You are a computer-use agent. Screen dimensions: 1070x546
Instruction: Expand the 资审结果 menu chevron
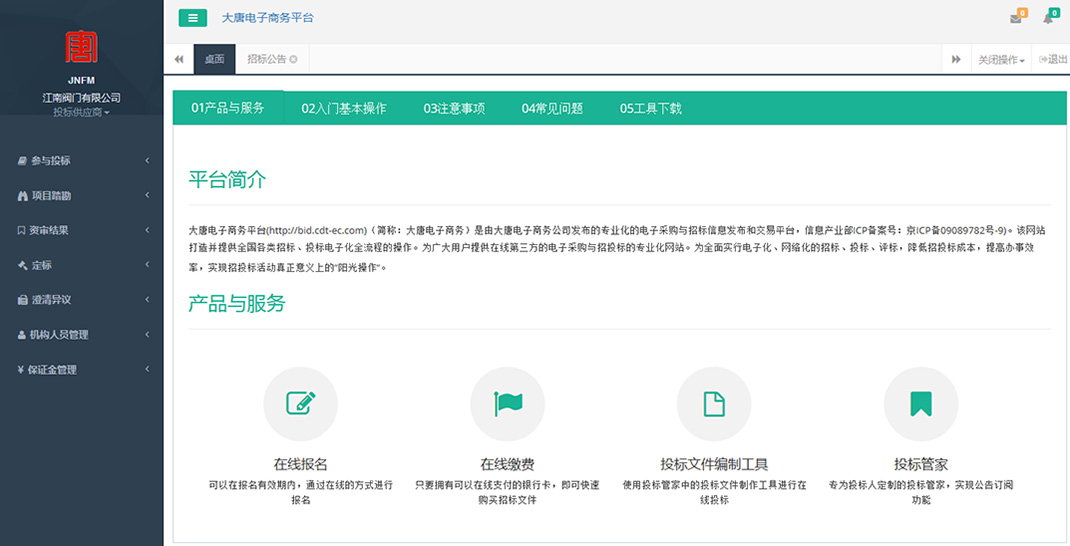147,230
